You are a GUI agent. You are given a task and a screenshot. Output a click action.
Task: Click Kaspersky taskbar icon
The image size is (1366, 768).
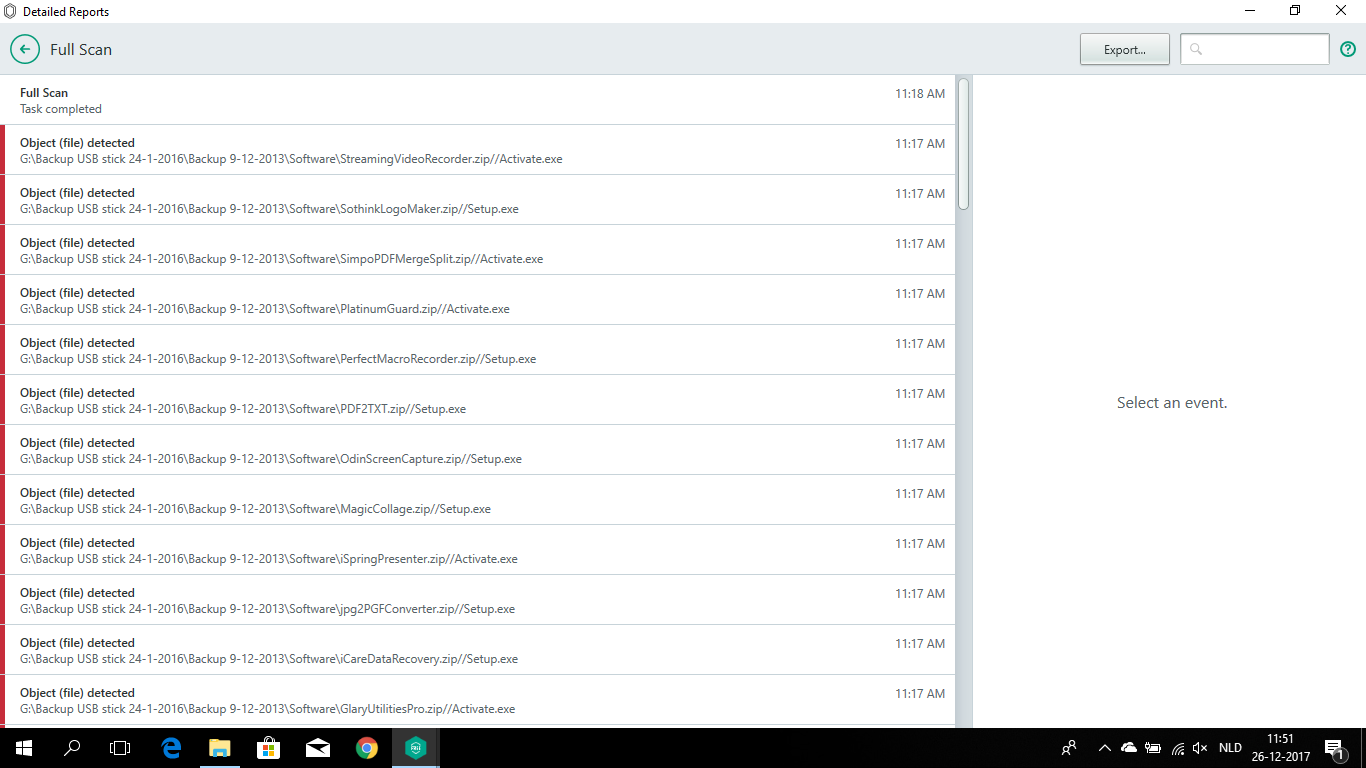pos(416,747)
